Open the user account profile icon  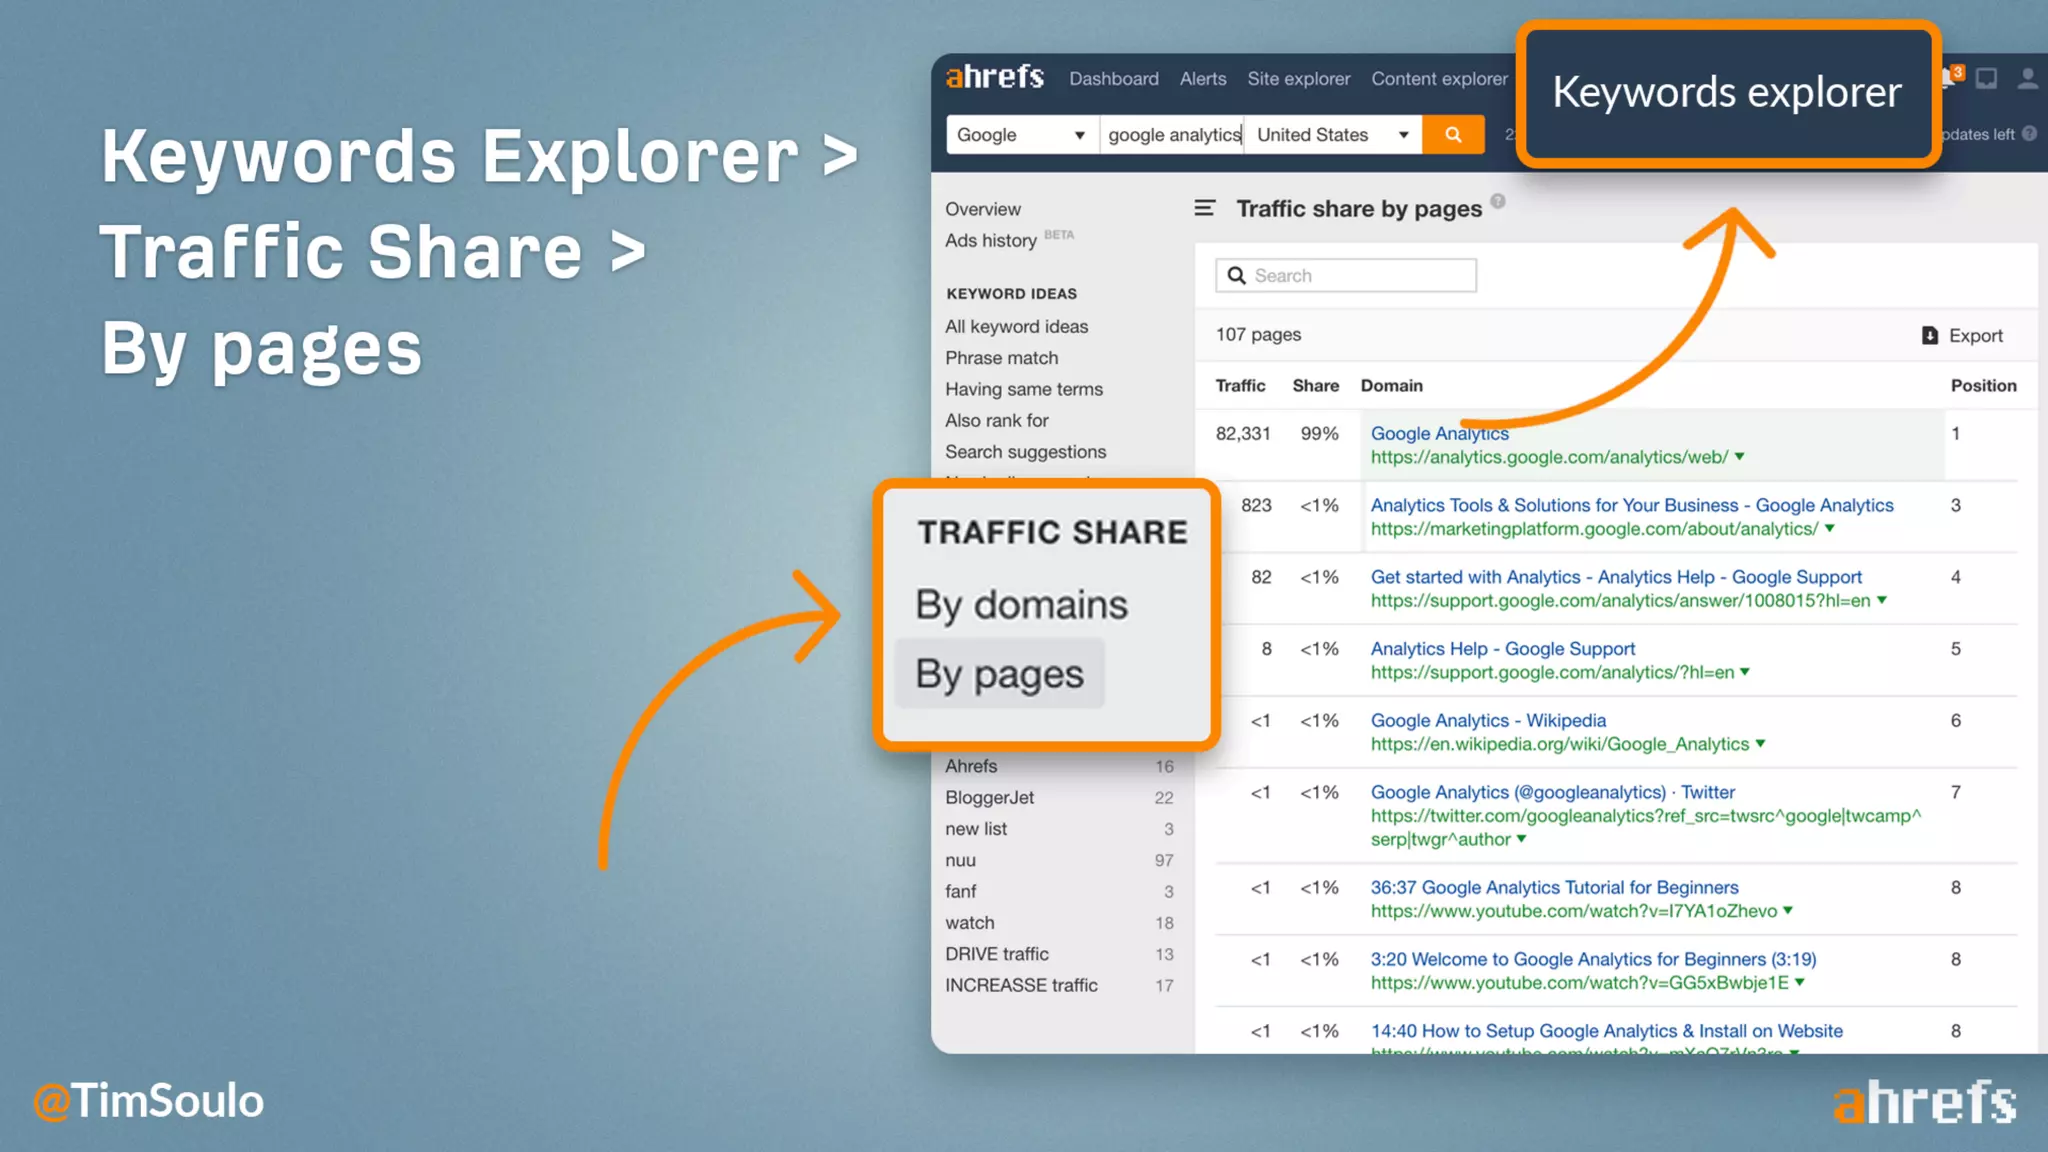[2027, 78]
